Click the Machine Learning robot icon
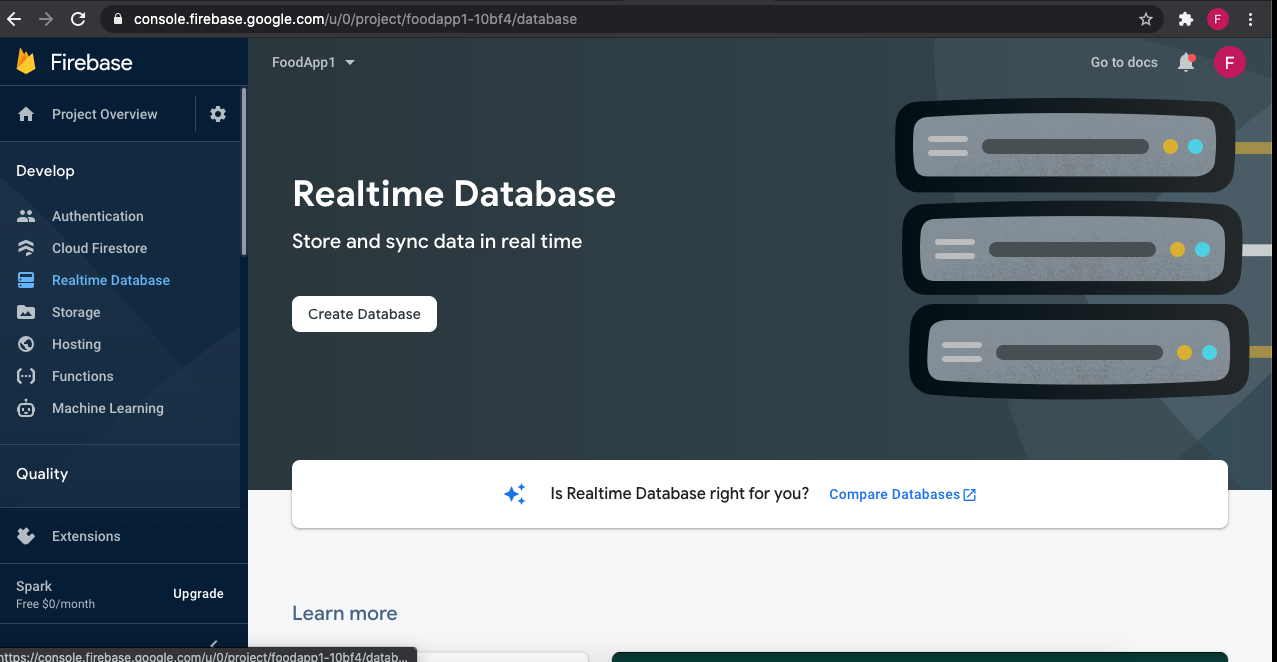Screen dimensions: 1277x662 (x=26, y=408)
